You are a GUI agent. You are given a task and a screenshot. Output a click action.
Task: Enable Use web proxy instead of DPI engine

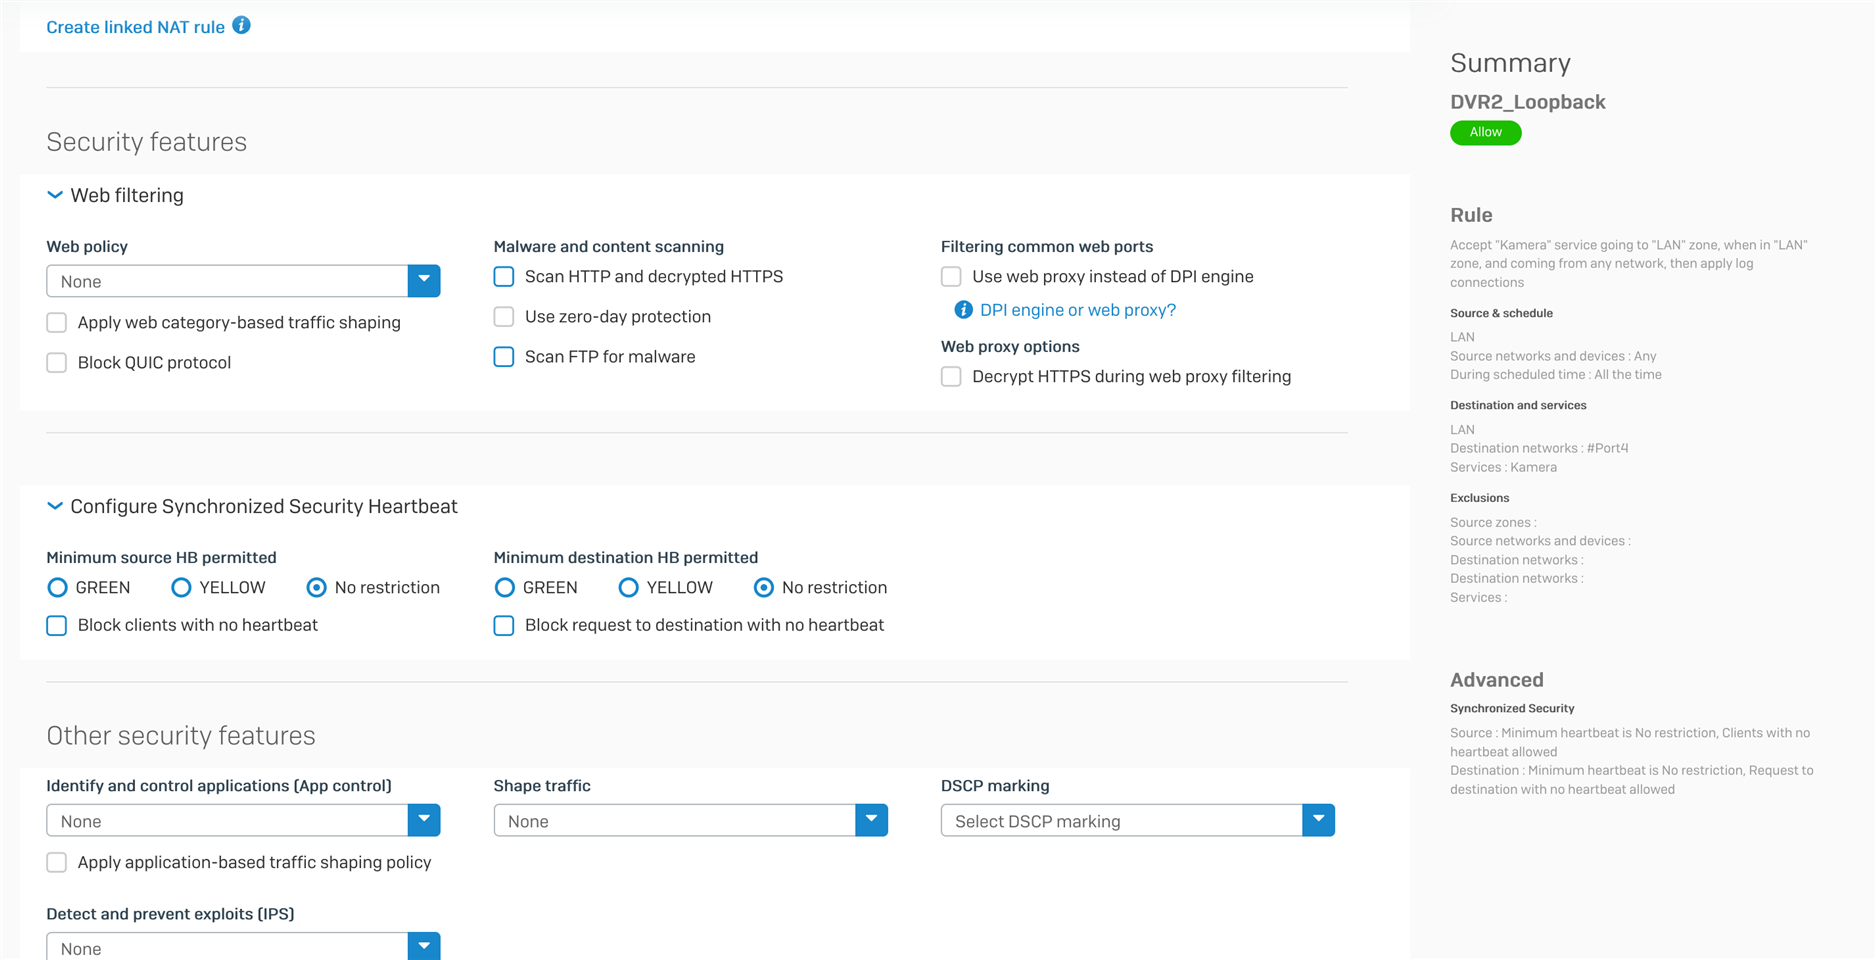pos(951,276)
